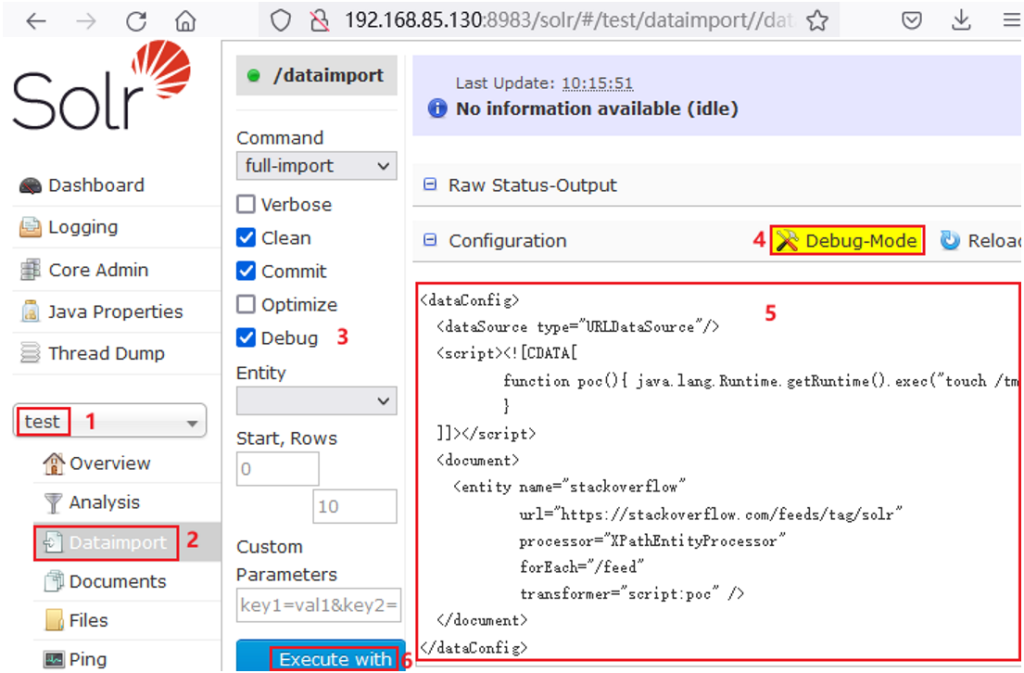Click the Documents icon
The height and width of the screenshot is (673, 1024).
(54, 582)
